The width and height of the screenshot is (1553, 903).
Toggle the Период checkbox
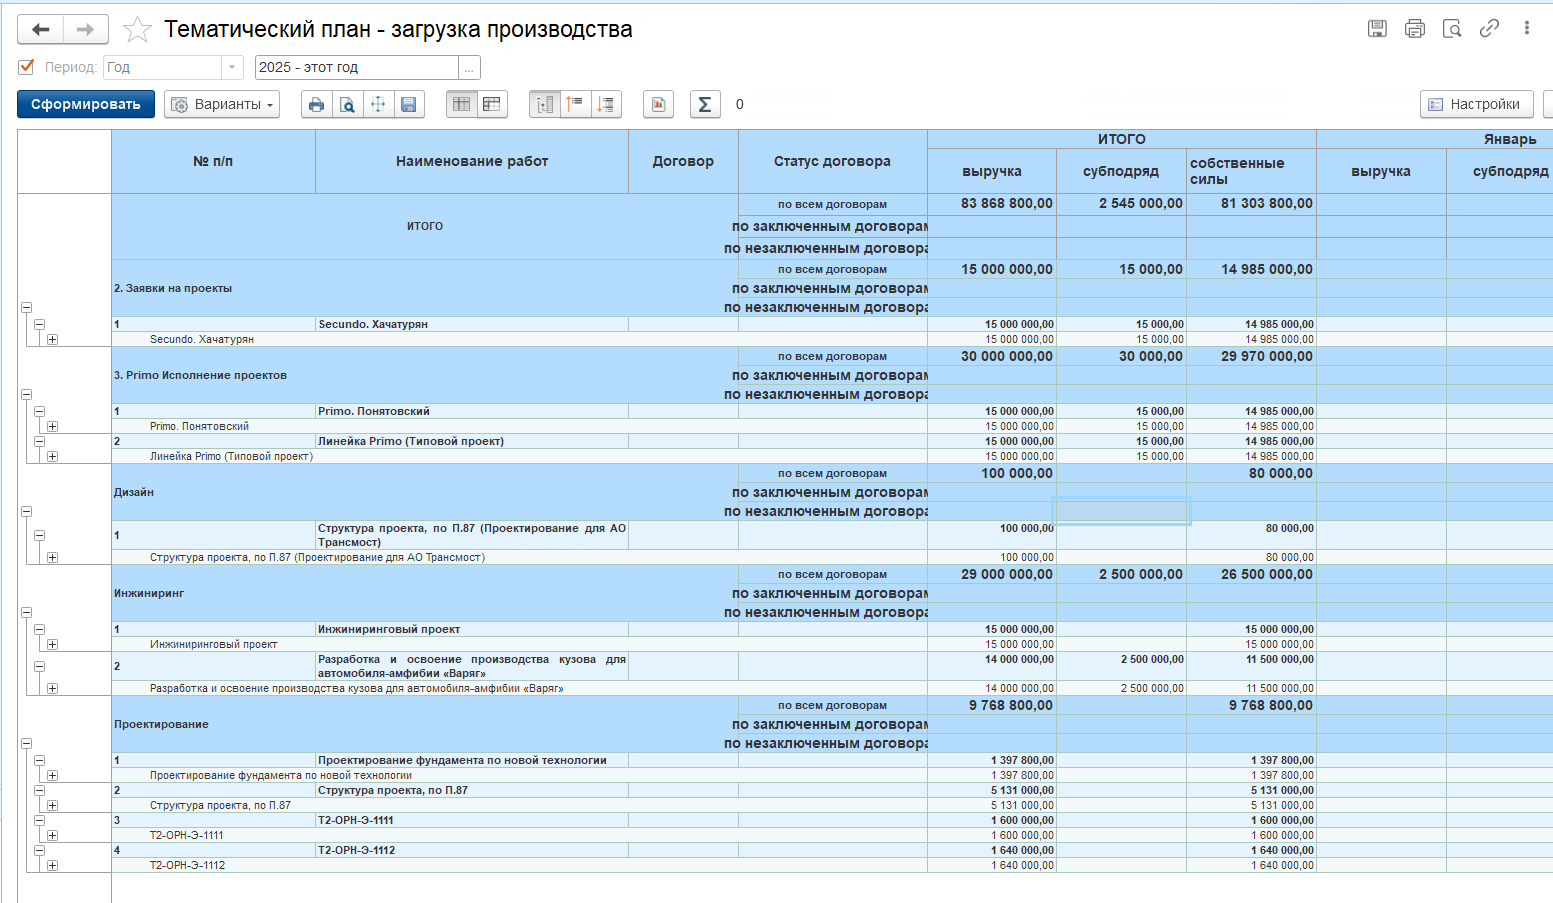[27, 67]
